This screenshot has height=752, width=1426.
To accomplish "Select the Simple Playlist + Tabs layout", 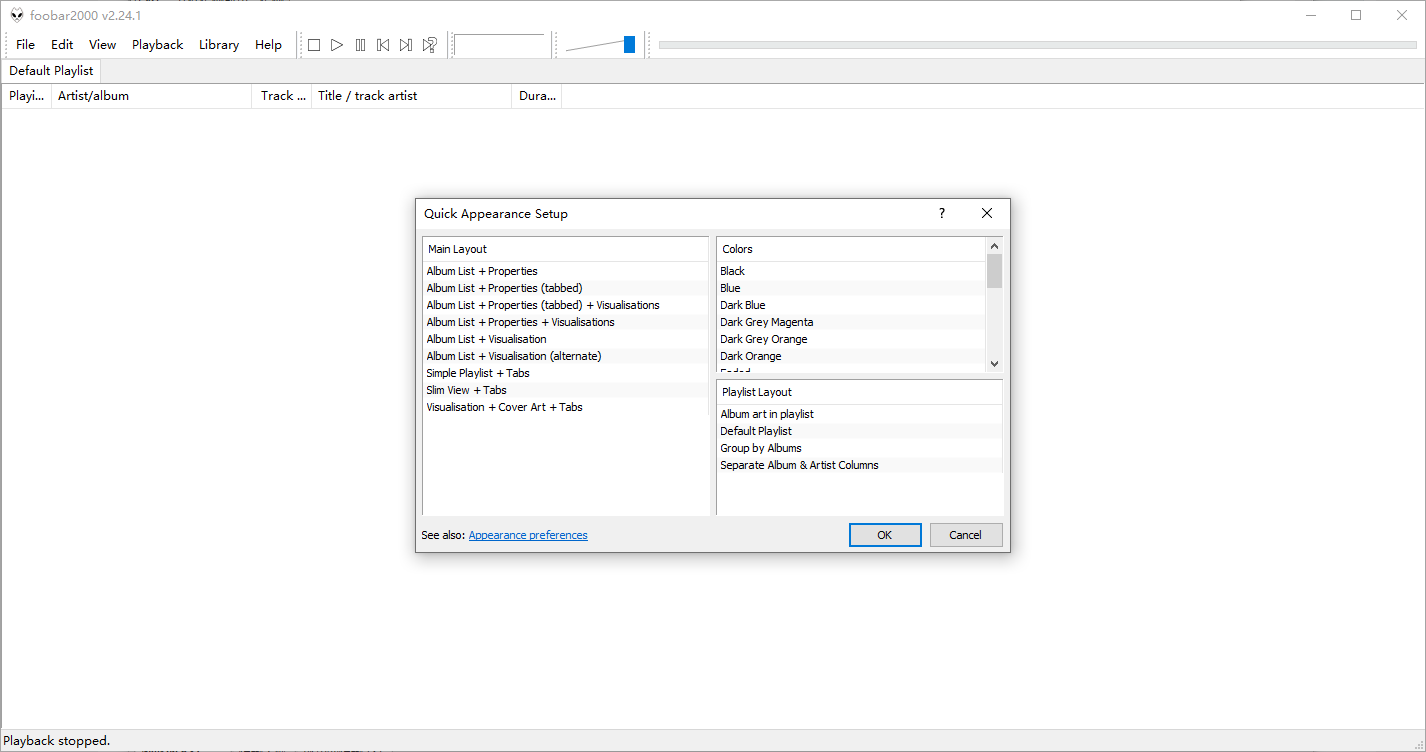I will [x=478, y=373].
